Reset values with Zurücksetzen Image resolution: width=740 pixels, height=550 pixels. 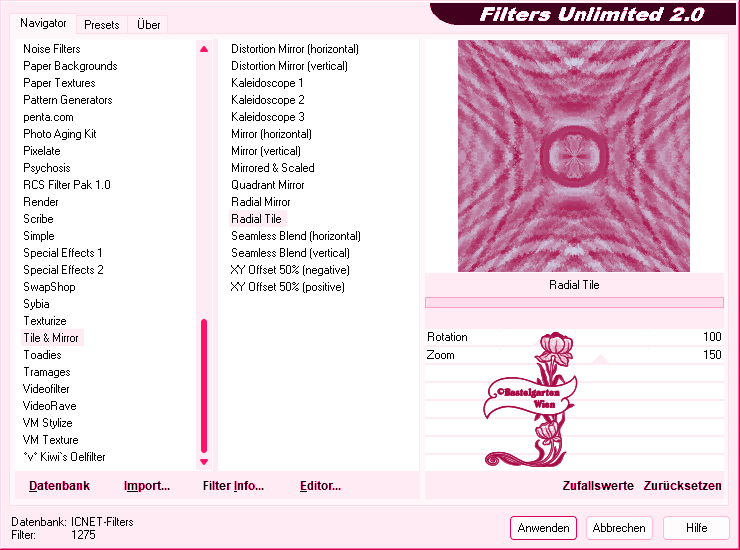[x=682, y=486]
